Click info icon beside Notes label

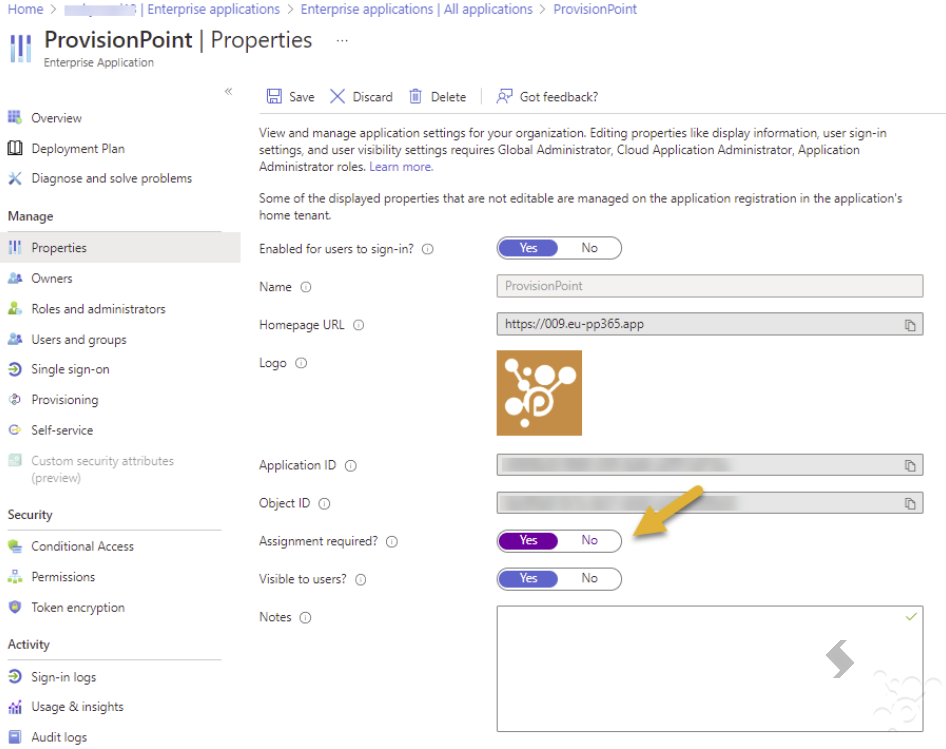pos(306,618)
